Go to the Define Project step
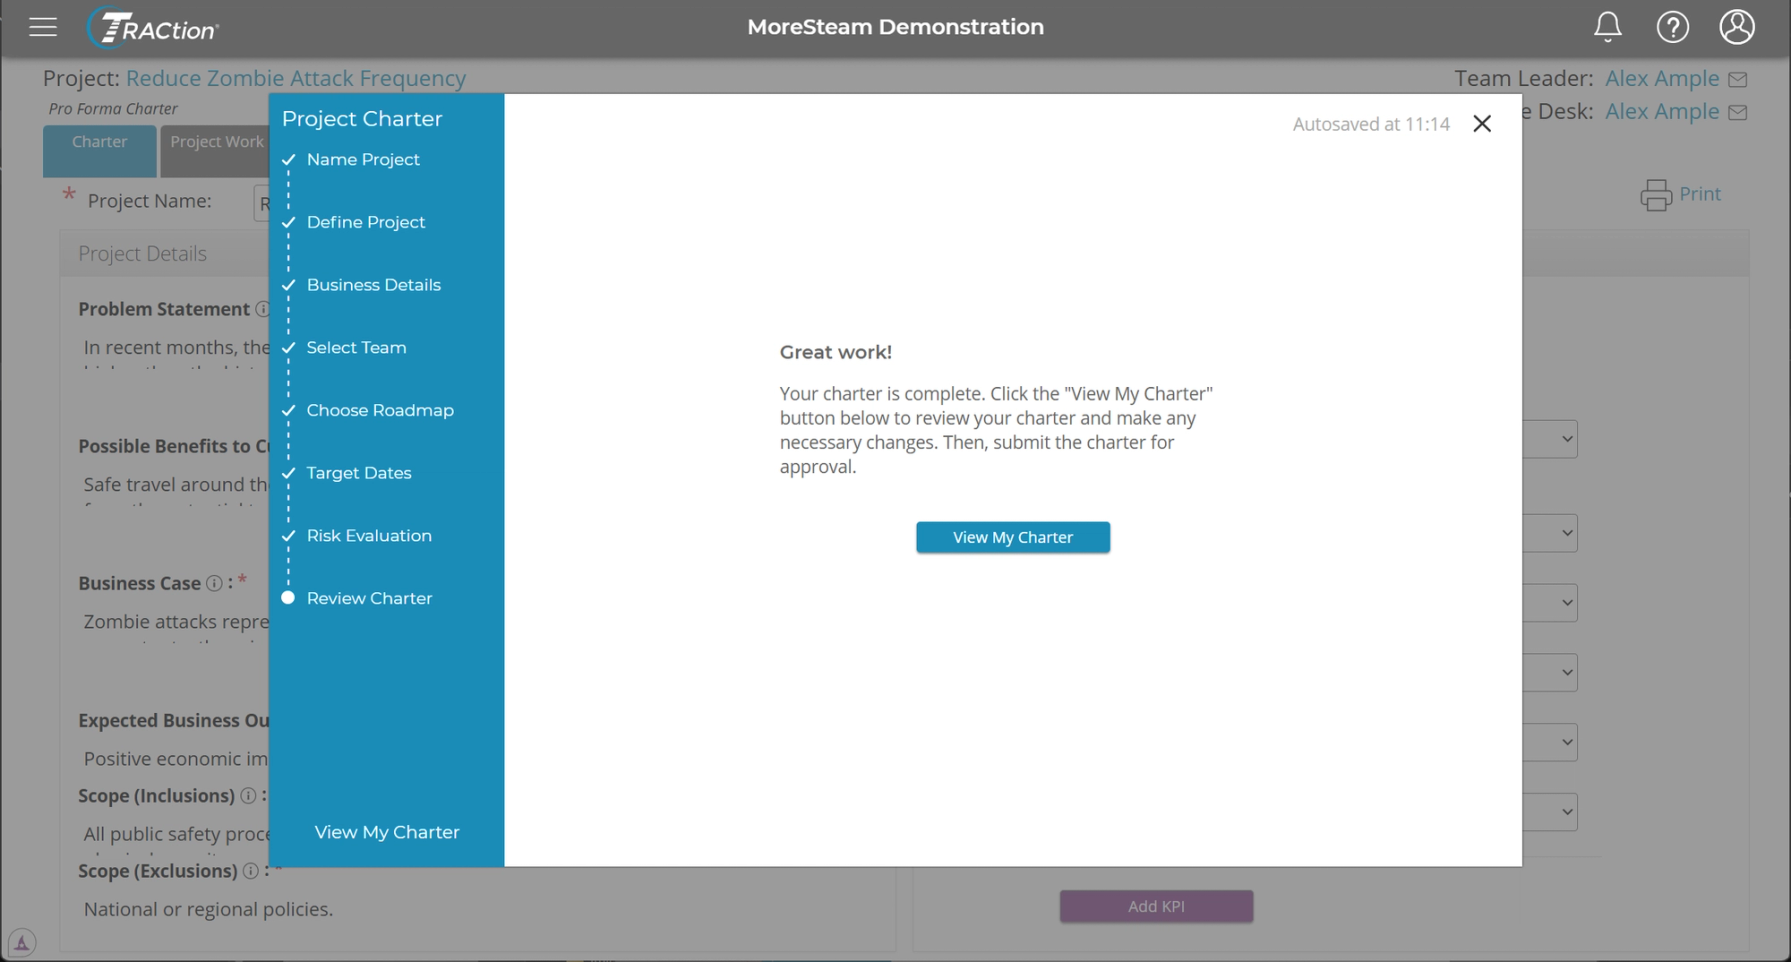Viewport: 1791px width, 962px height. coord(366,222)
